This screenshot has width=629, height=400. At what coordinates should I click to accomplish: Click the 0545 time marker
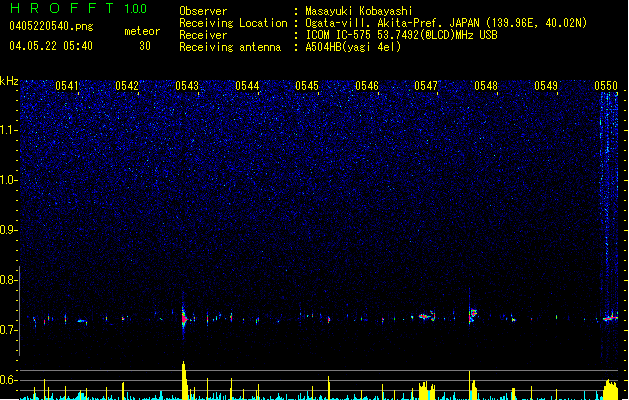(307, 86)
